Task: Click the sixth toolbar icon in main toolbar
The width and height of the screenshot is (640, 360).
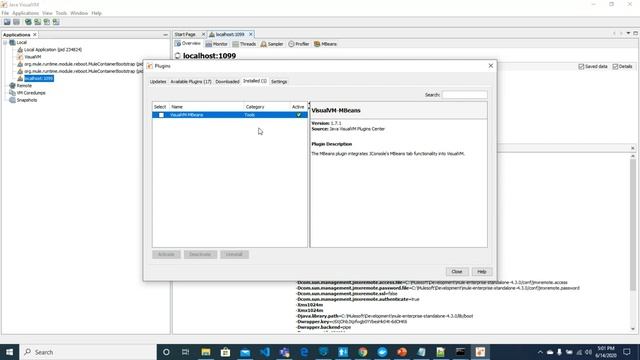Action: coord(56,22)
